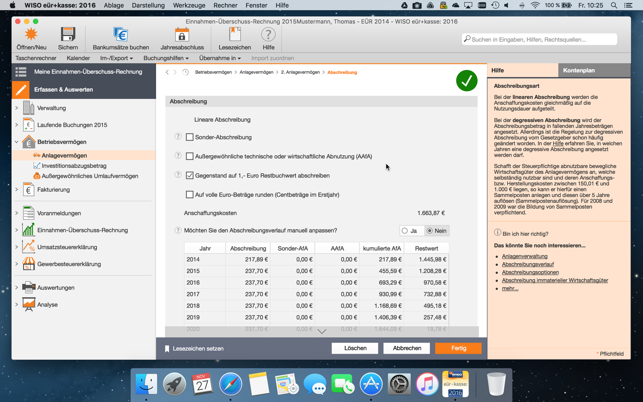Select Gewerbesteuererklärung in the sidebar
Viewport: 643px width, 402px height.
point(69,264)
